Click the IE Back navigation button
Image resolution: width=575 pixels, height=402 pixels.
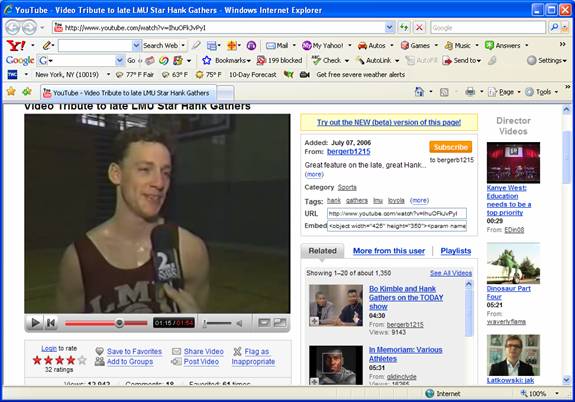(x=12, y=28)
